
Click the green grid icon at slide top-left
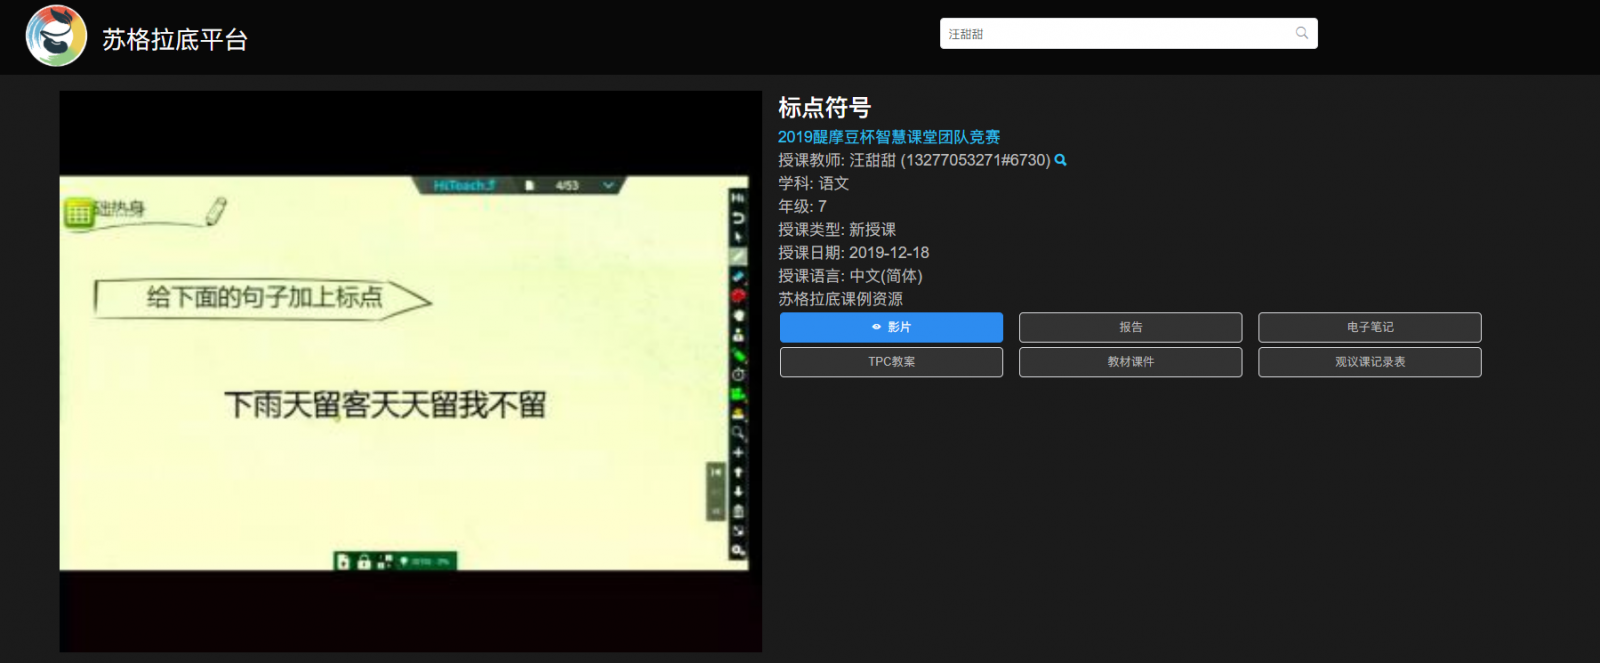[x=78, y=212]
